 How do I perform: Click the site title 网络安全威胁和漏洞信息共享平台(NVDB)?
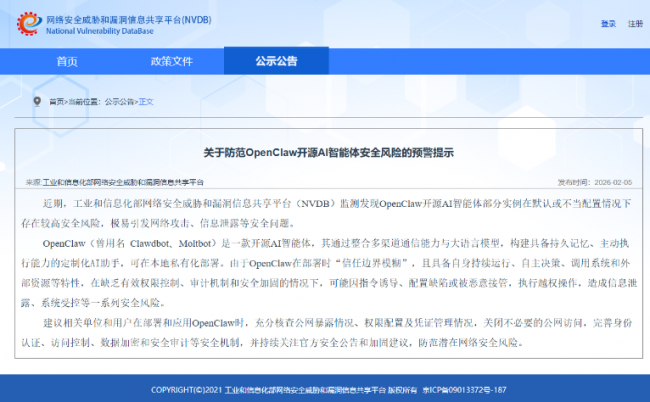[x=129, y=20]
